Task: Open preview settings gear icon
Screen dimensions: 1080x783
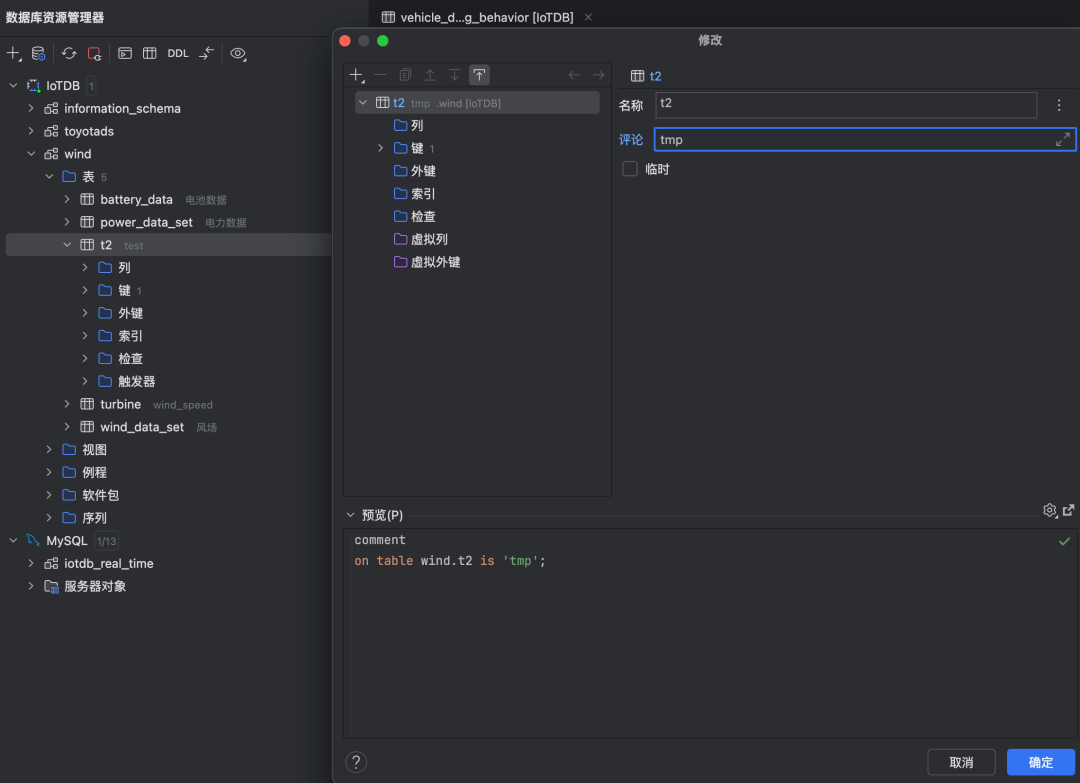Action: pos(1049,510)
